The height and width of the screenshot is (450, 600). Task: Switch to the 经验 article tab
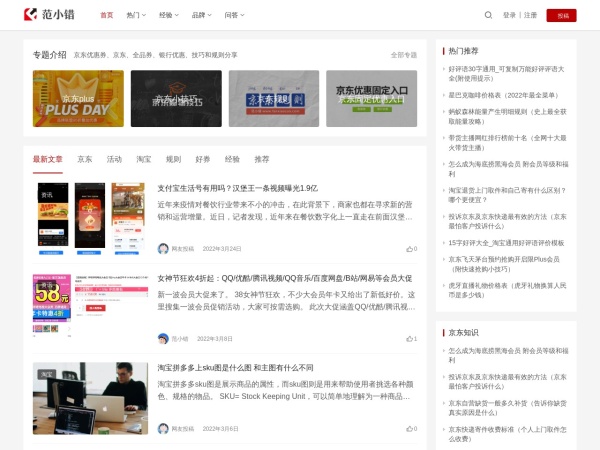232,159
